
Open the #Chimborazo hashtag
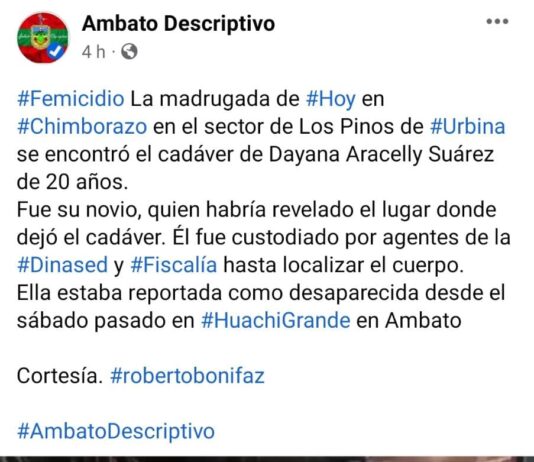coord(82,127)
